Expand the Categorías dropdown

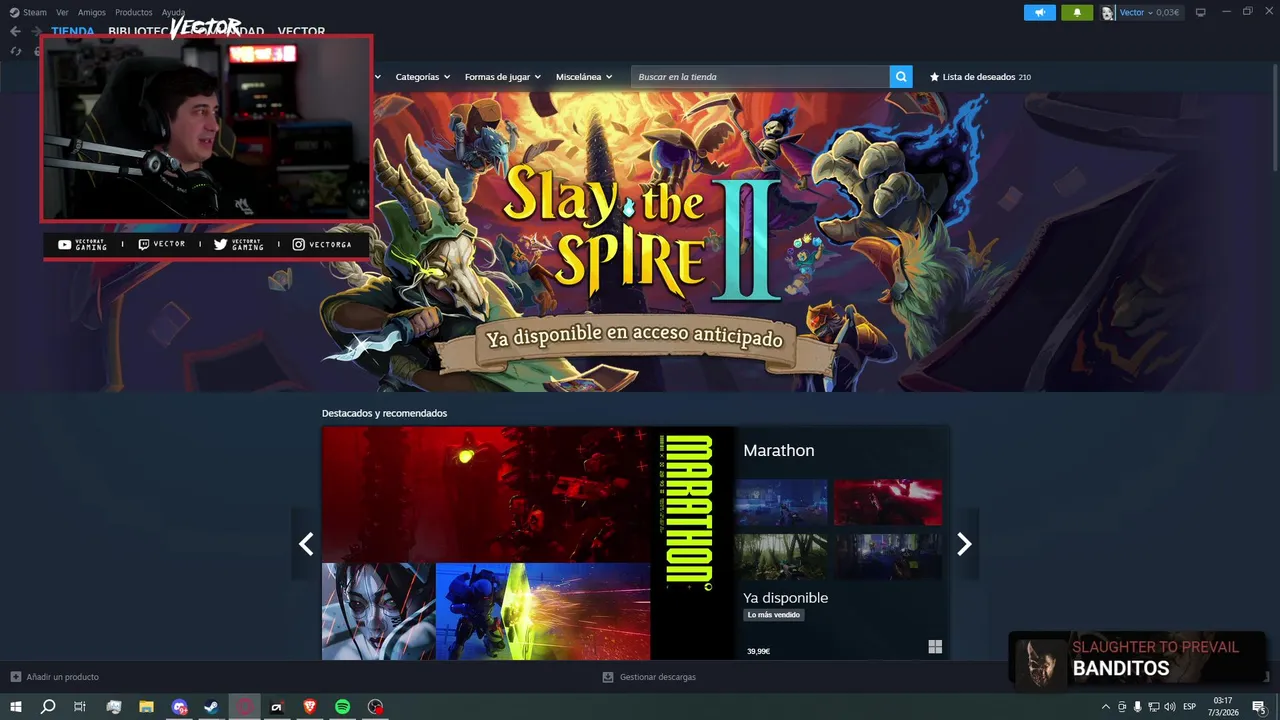pyautogui.click(x=422, y=77)
